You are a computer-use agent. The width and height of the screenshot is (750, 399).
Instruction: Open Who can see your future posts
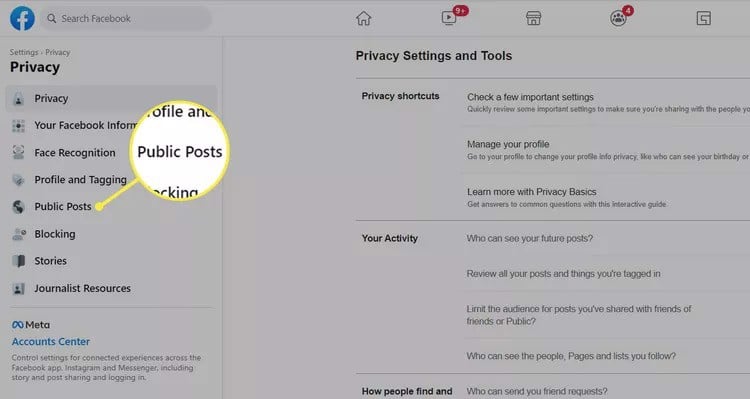(x=529, y=238)
